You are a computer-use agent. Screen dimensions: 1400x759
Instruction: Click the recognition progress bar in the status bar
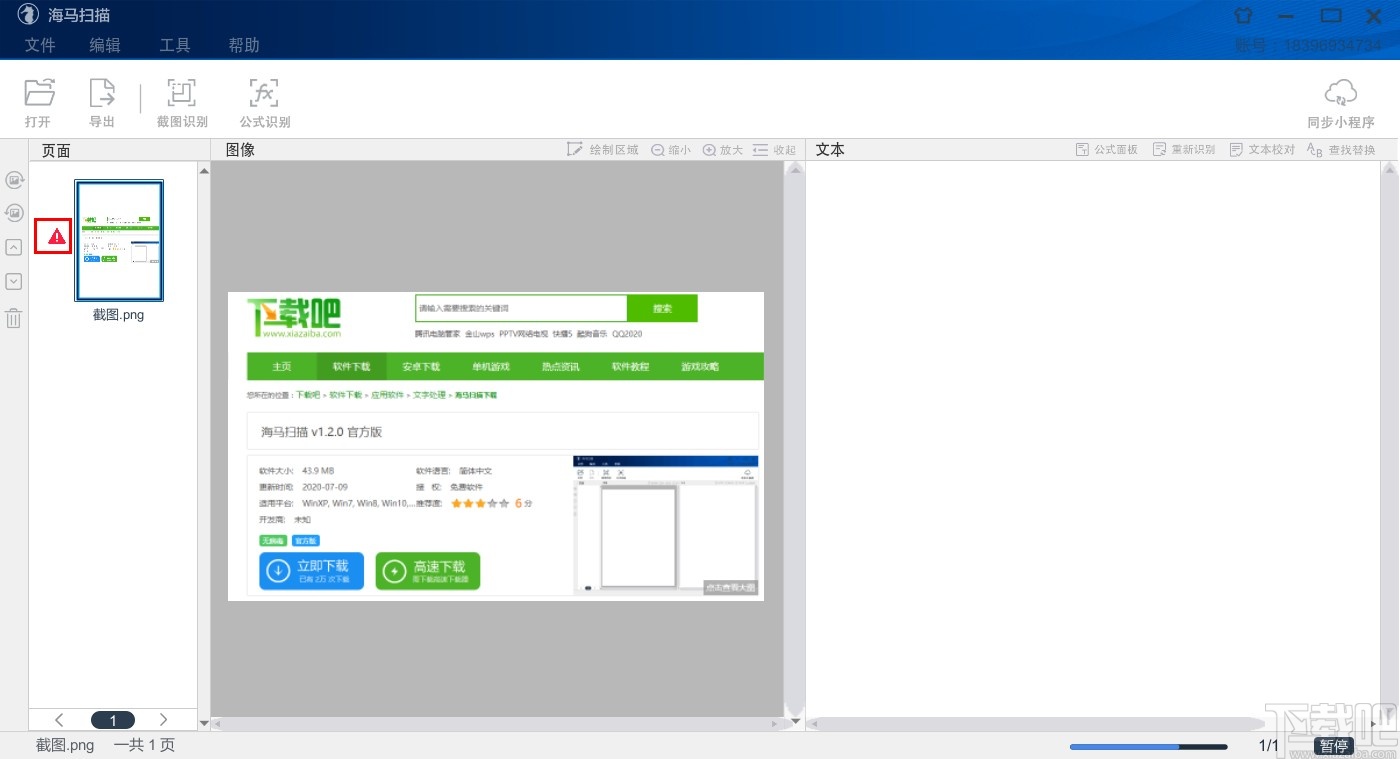(1148, 747)
